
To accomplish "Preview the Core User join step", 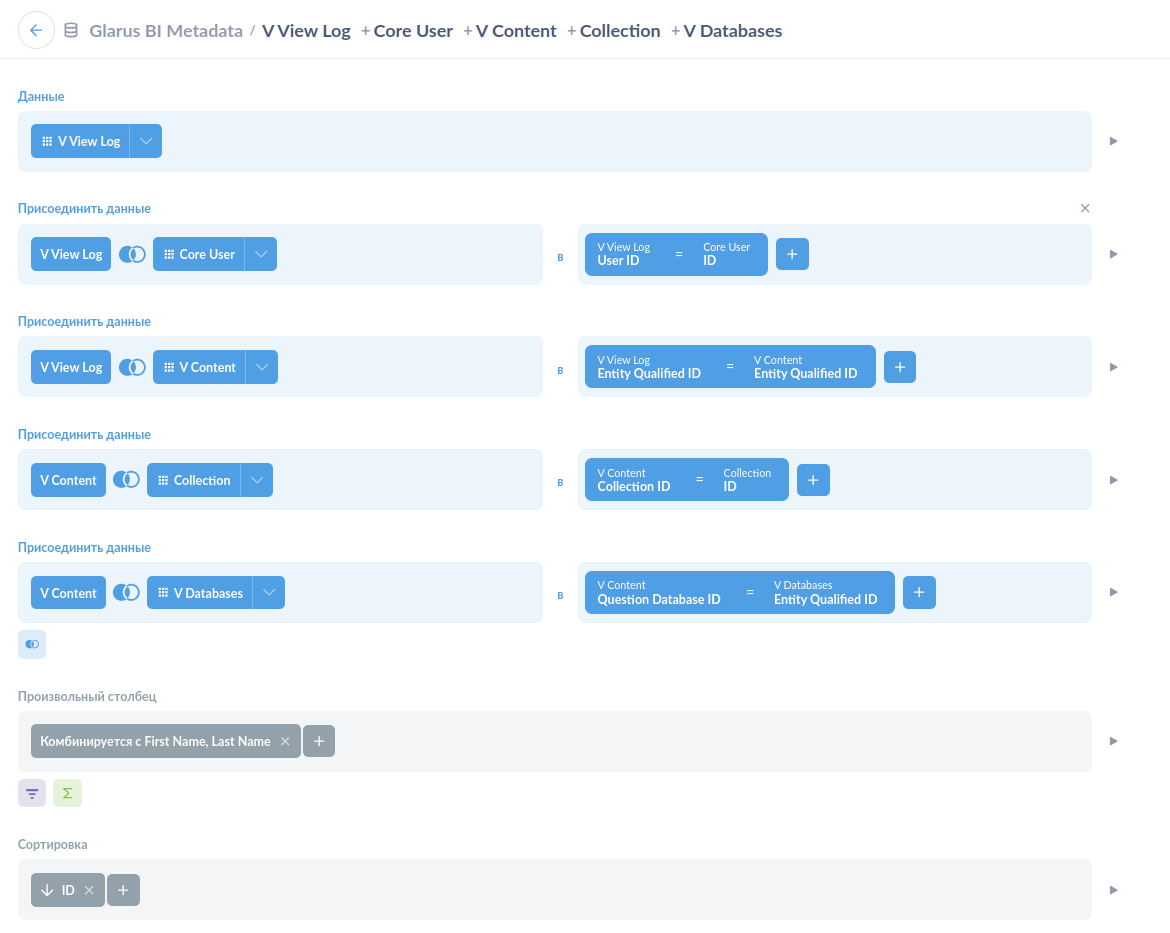I will [1113, 255].
